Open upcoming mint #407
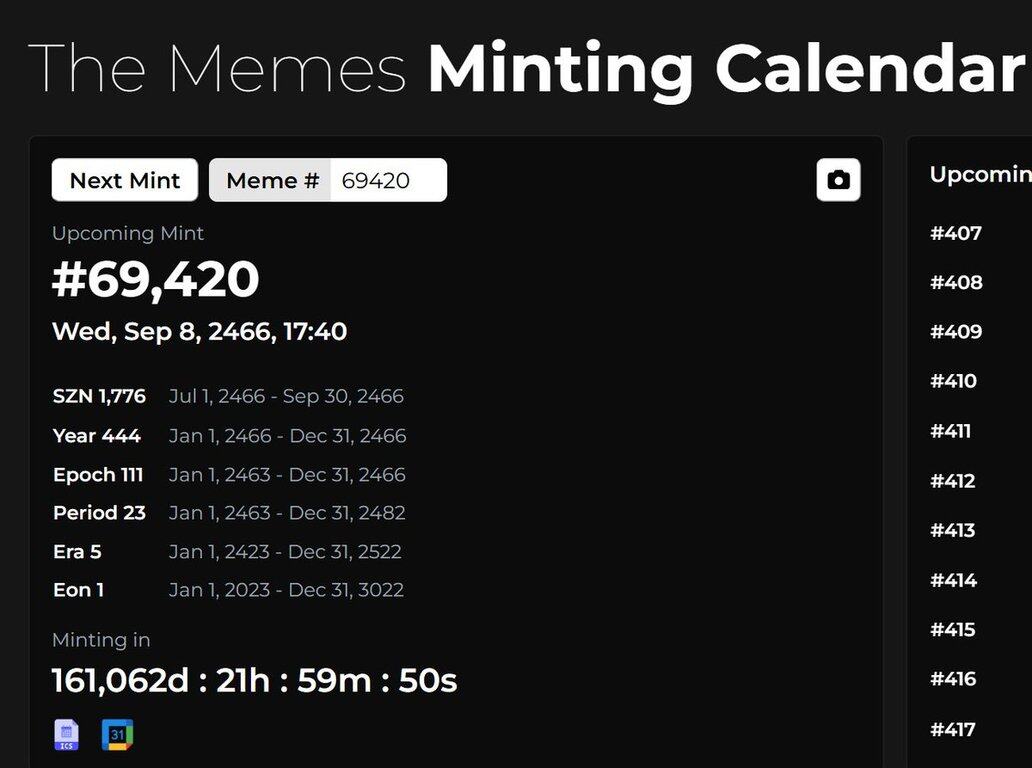The height and width of the screenshot is (768, 1032). [x=956, y=233]
